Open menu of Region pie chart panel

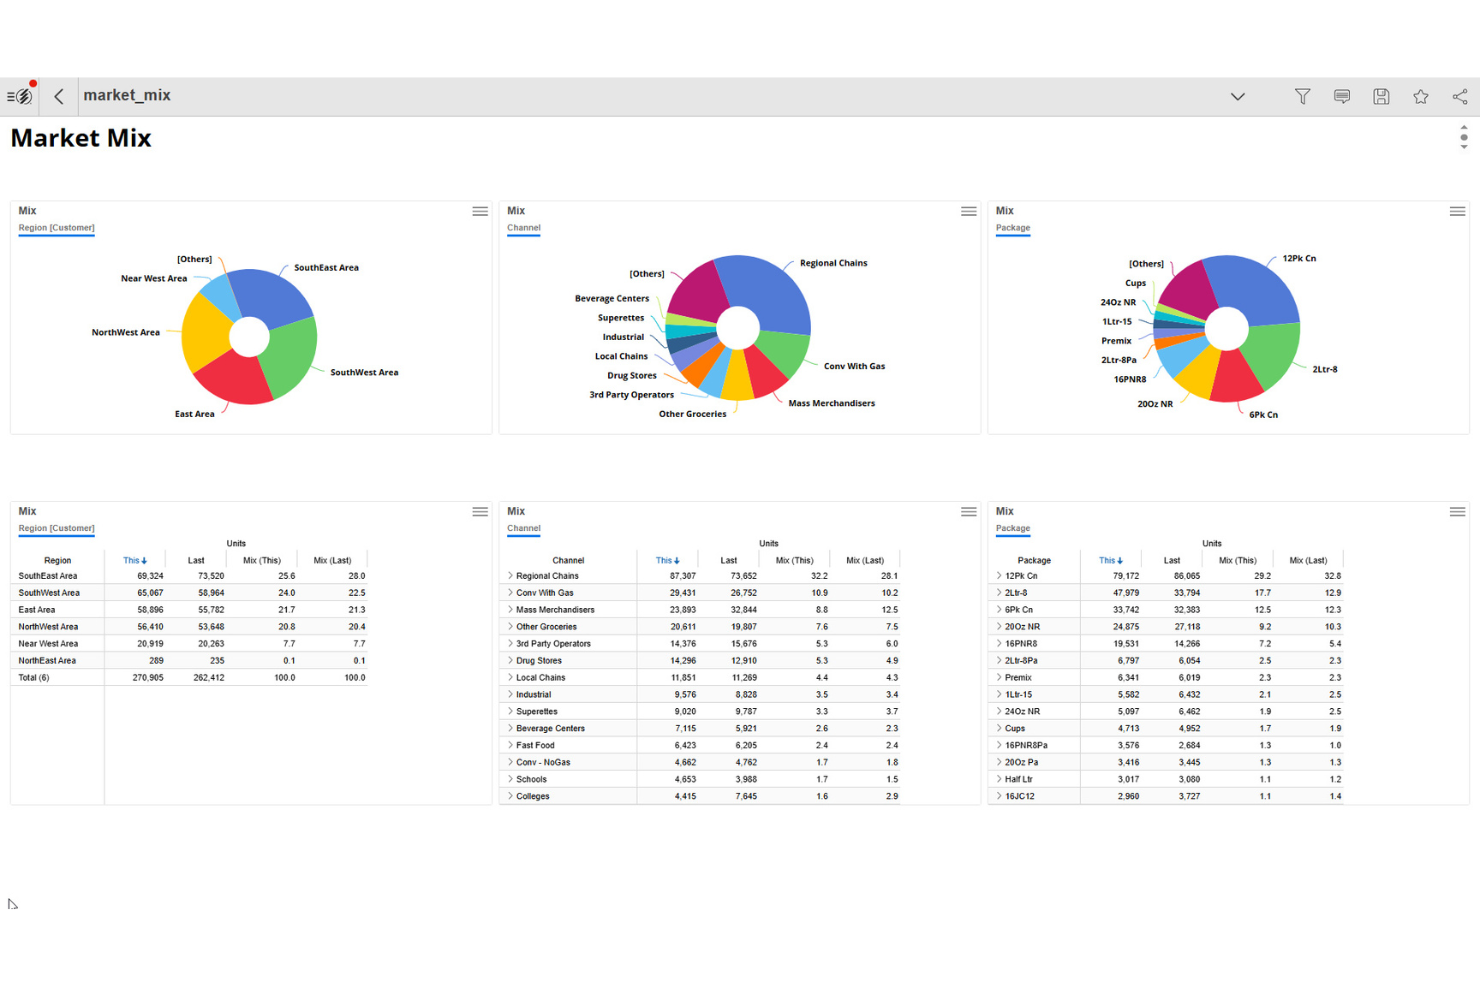click(480, 211)
